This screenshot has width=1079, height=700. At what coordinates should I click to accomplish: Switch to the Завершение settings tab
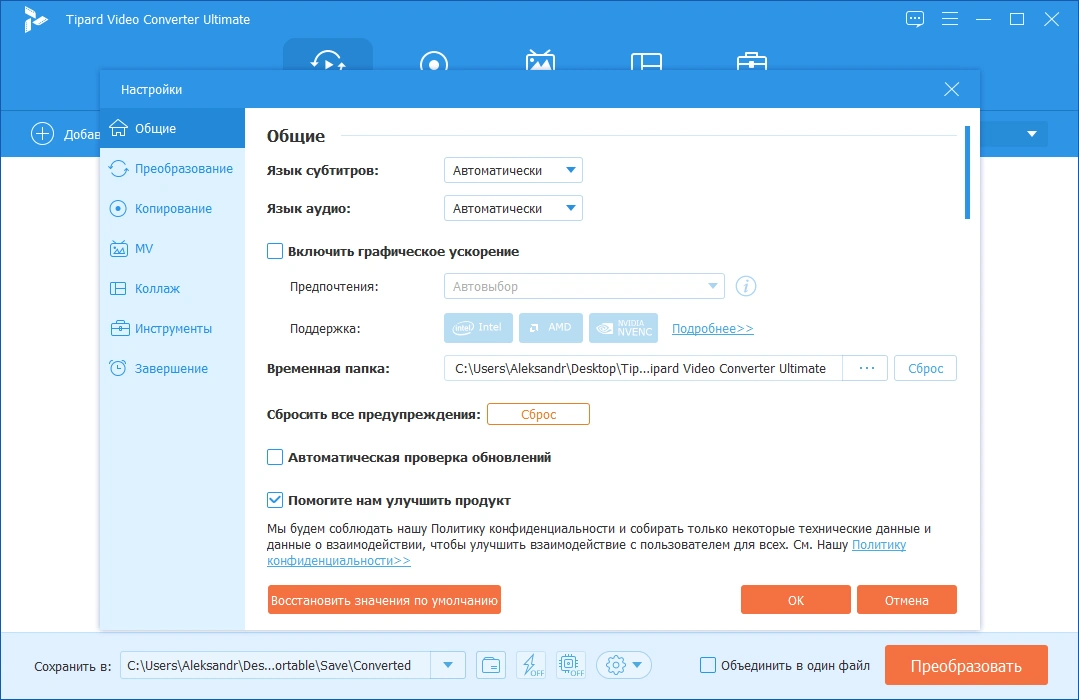[x=172, y=368]
